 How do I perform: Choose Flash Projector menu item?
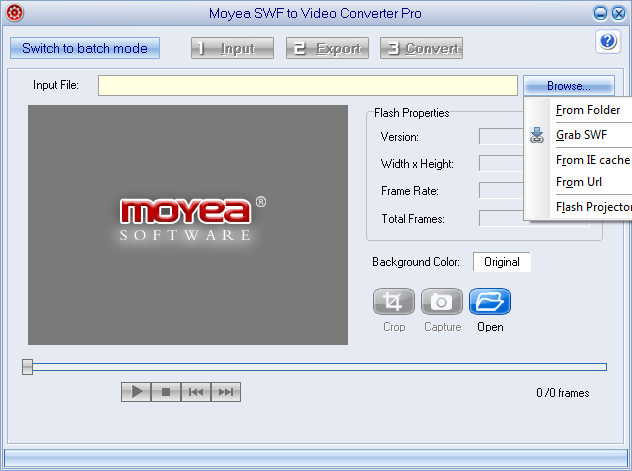(593, 207)
